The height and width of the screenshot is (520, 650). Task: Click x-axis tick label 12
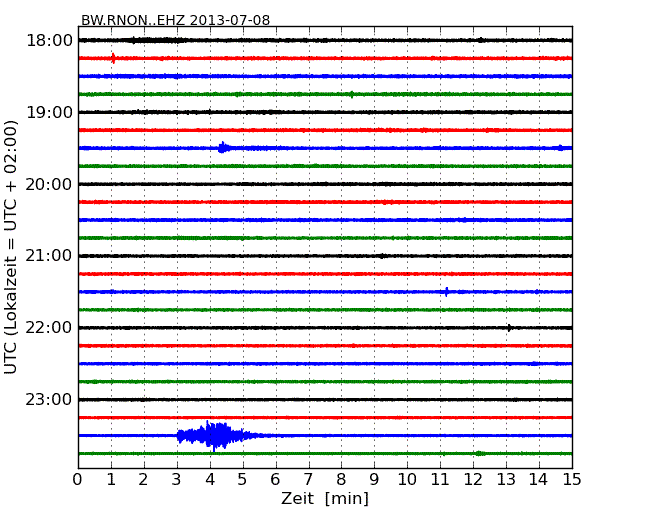(473, 479)
